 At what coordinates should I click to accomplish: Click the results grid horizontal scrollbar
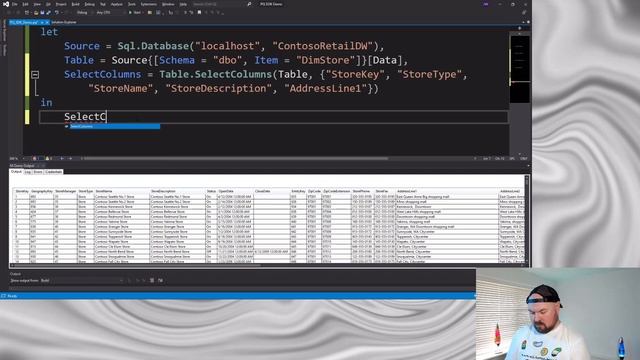click(137, 265)
